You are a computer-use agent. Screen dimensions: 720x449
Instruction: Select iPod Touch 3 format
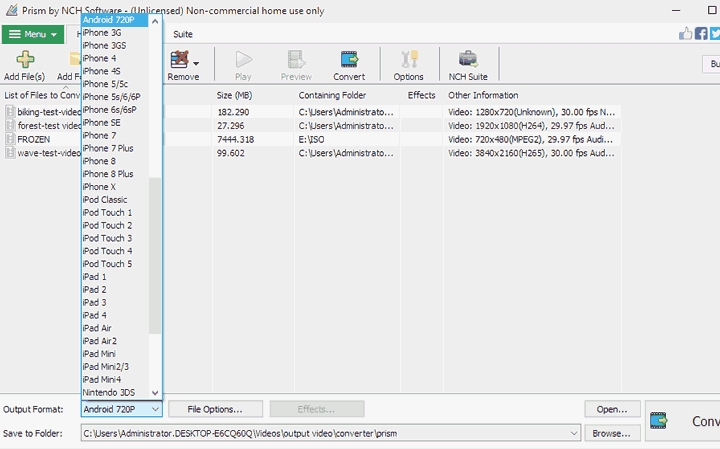pyautogui.click(x=115, y=238)
